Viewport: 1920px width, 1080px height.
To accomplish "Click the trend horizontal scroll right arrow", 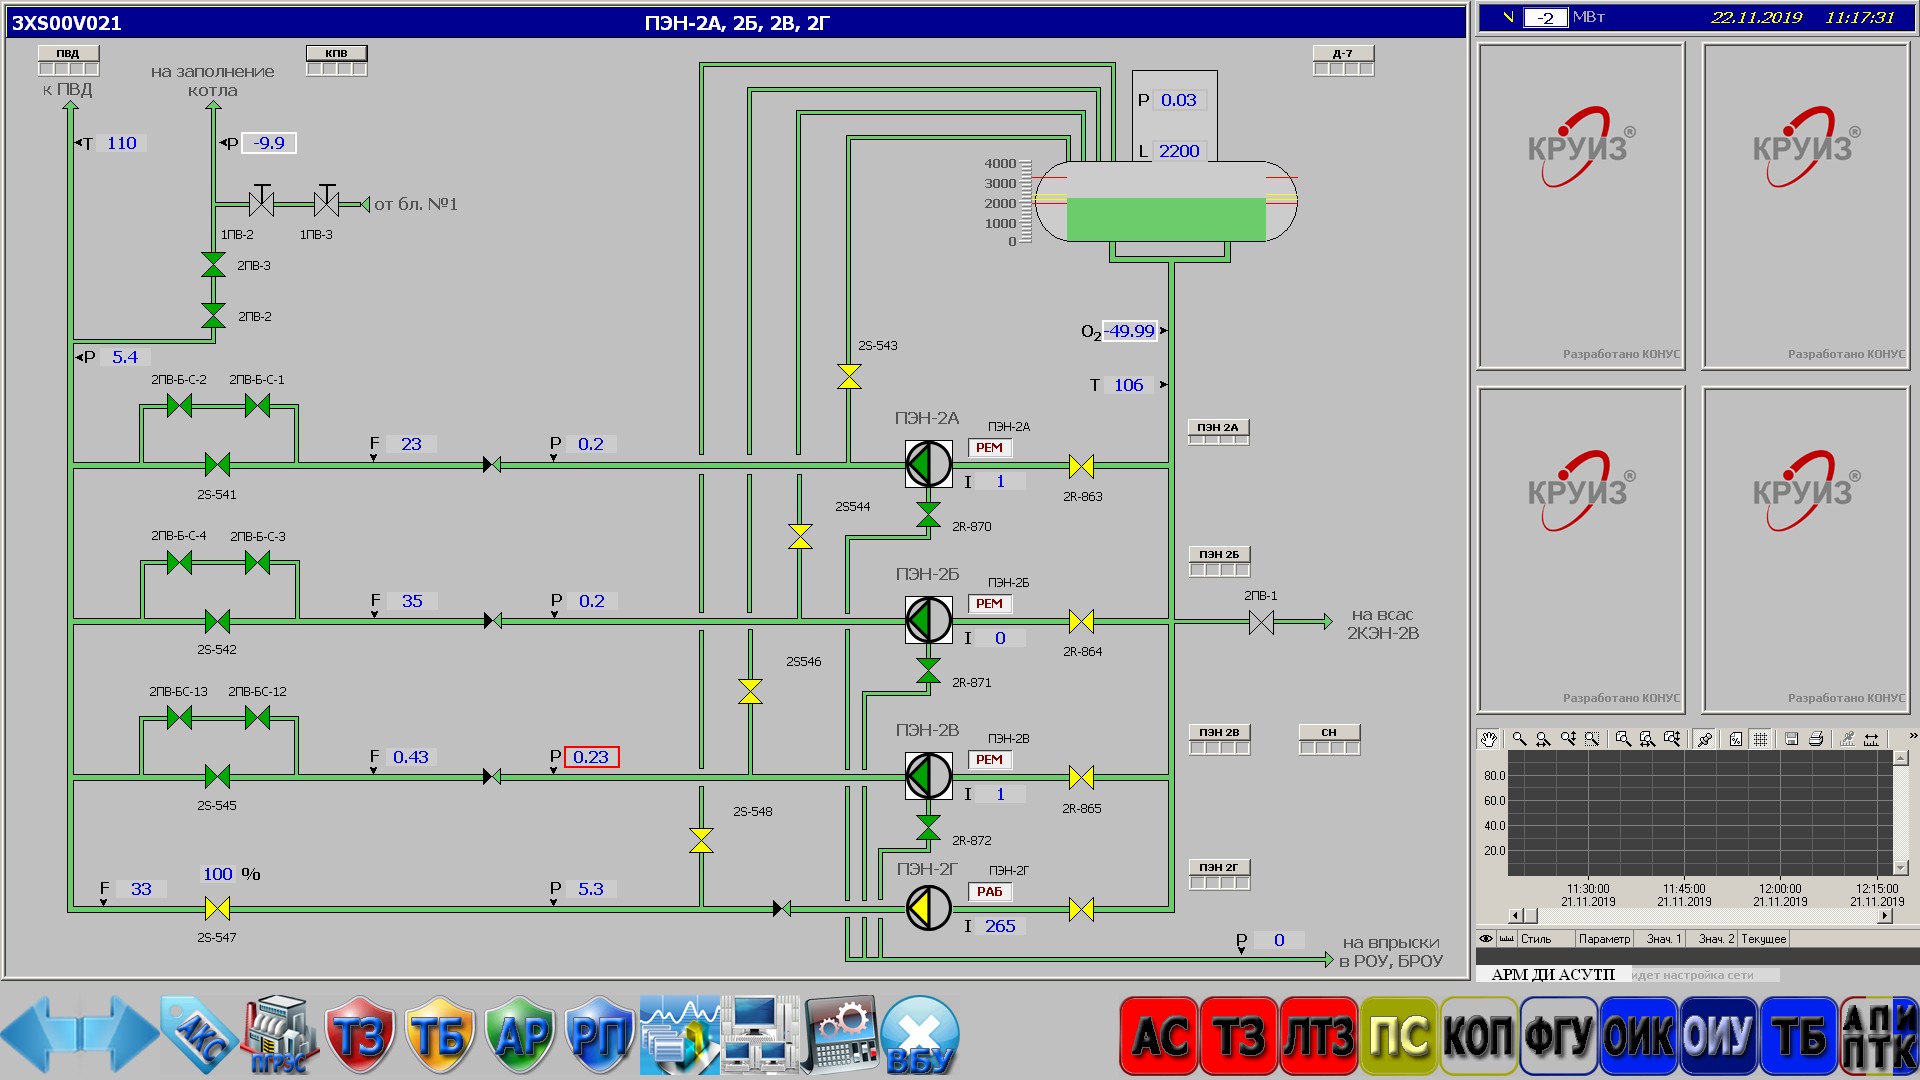I will click(x=1885, y=915).
